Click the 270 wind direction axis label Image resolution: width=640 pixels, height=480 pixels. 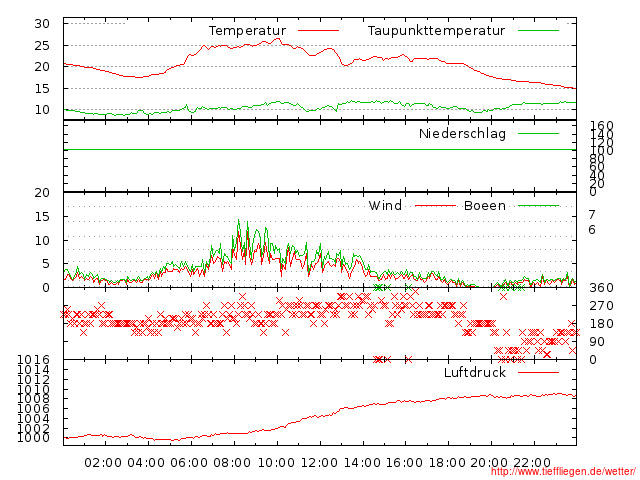pos(601,306)
